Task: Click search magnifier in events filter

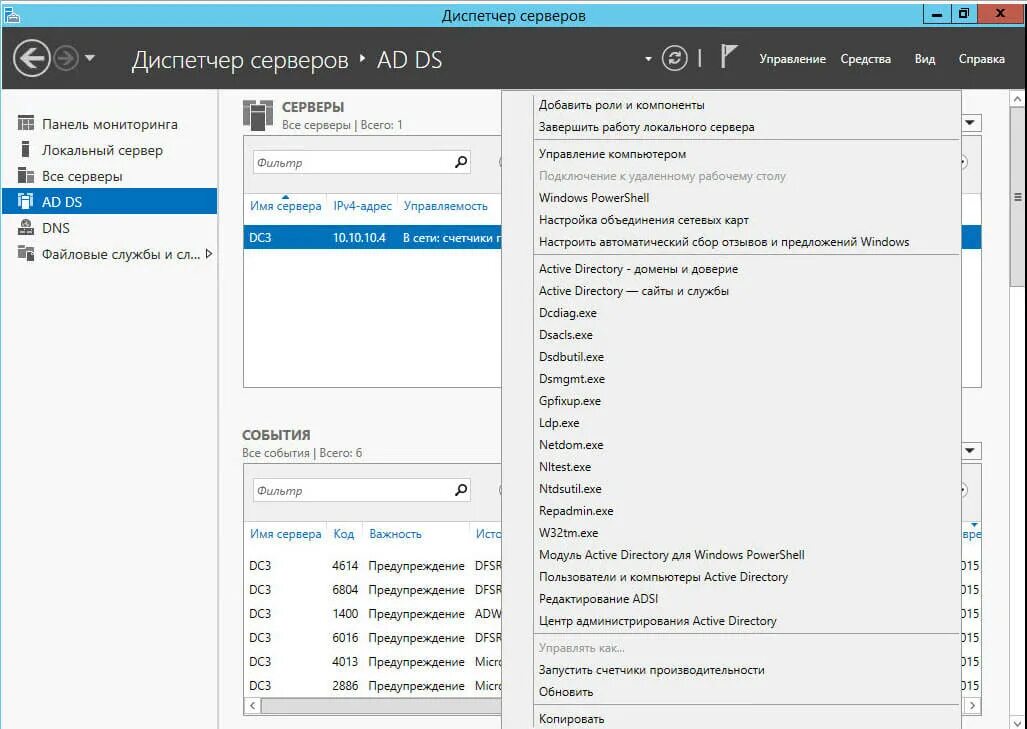Action: coord(461,490)
